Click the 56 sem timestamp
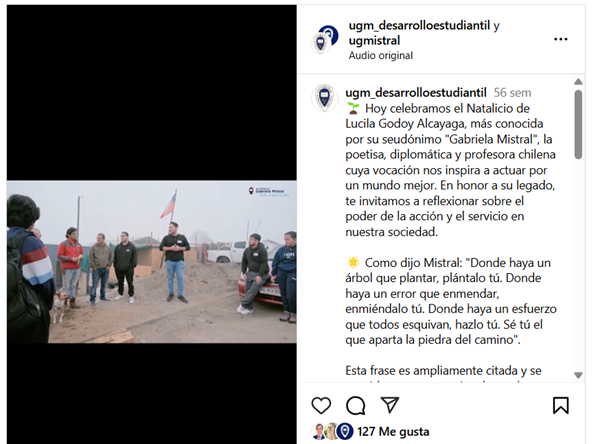This screenshot has width=600, height=444. (x=512, y=93)
